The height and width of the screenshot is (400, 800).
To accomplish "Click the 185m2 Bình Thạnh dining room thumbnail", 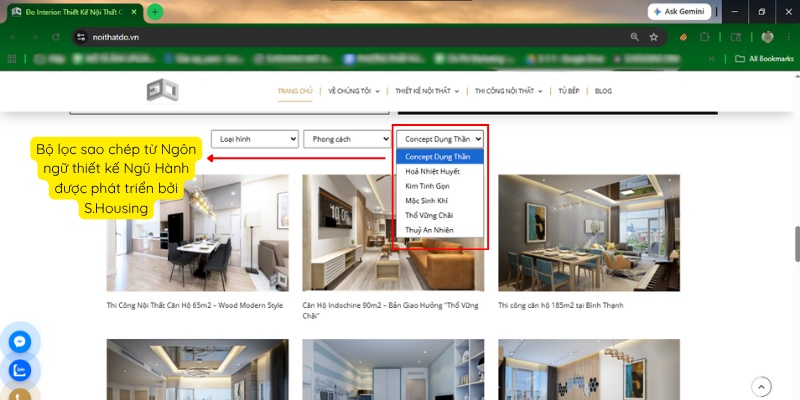I will click(589, 233).
